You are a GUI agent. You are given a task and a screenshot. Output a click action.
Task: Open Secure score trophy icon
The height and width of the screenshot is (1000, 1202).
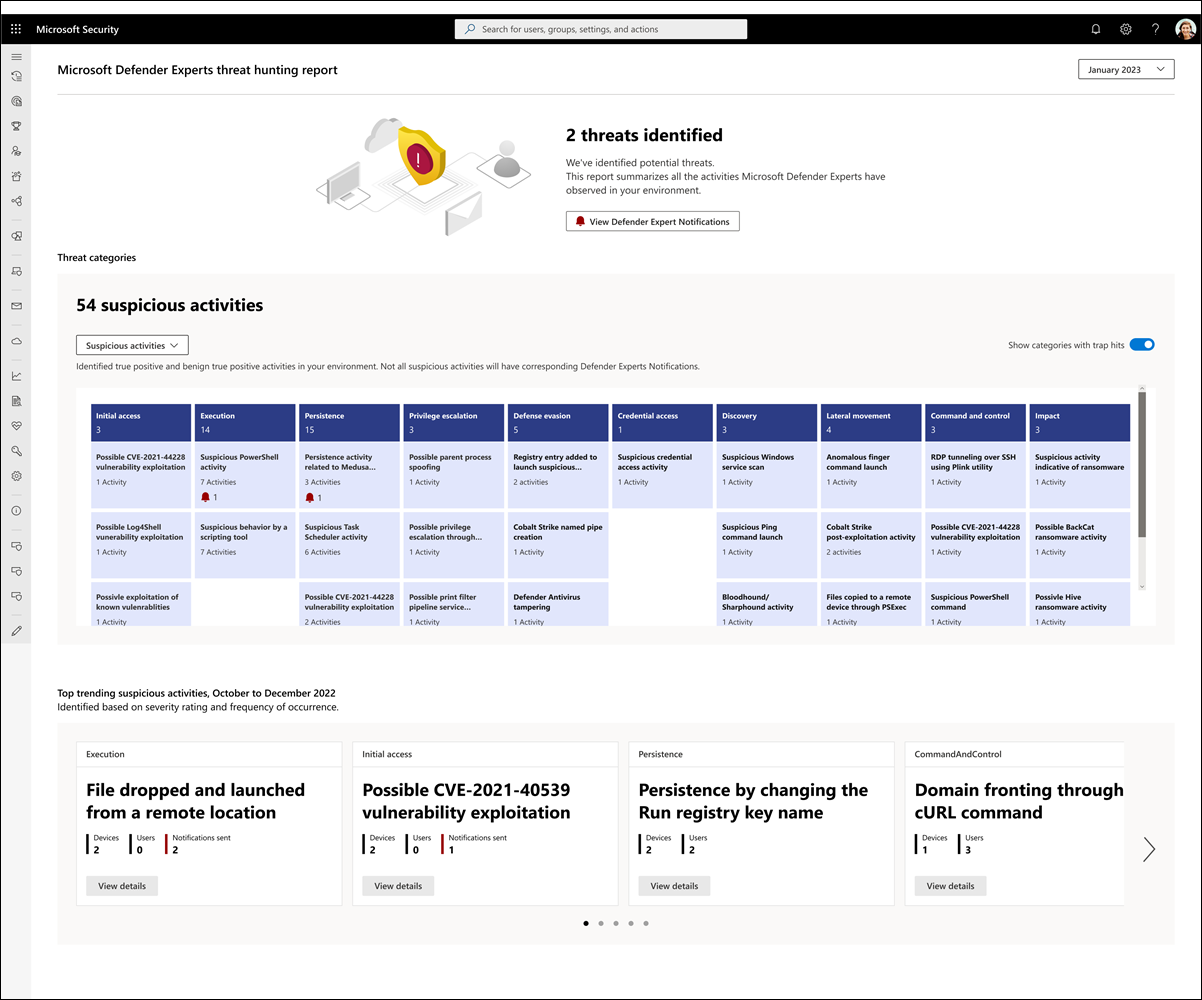point(16,126)
